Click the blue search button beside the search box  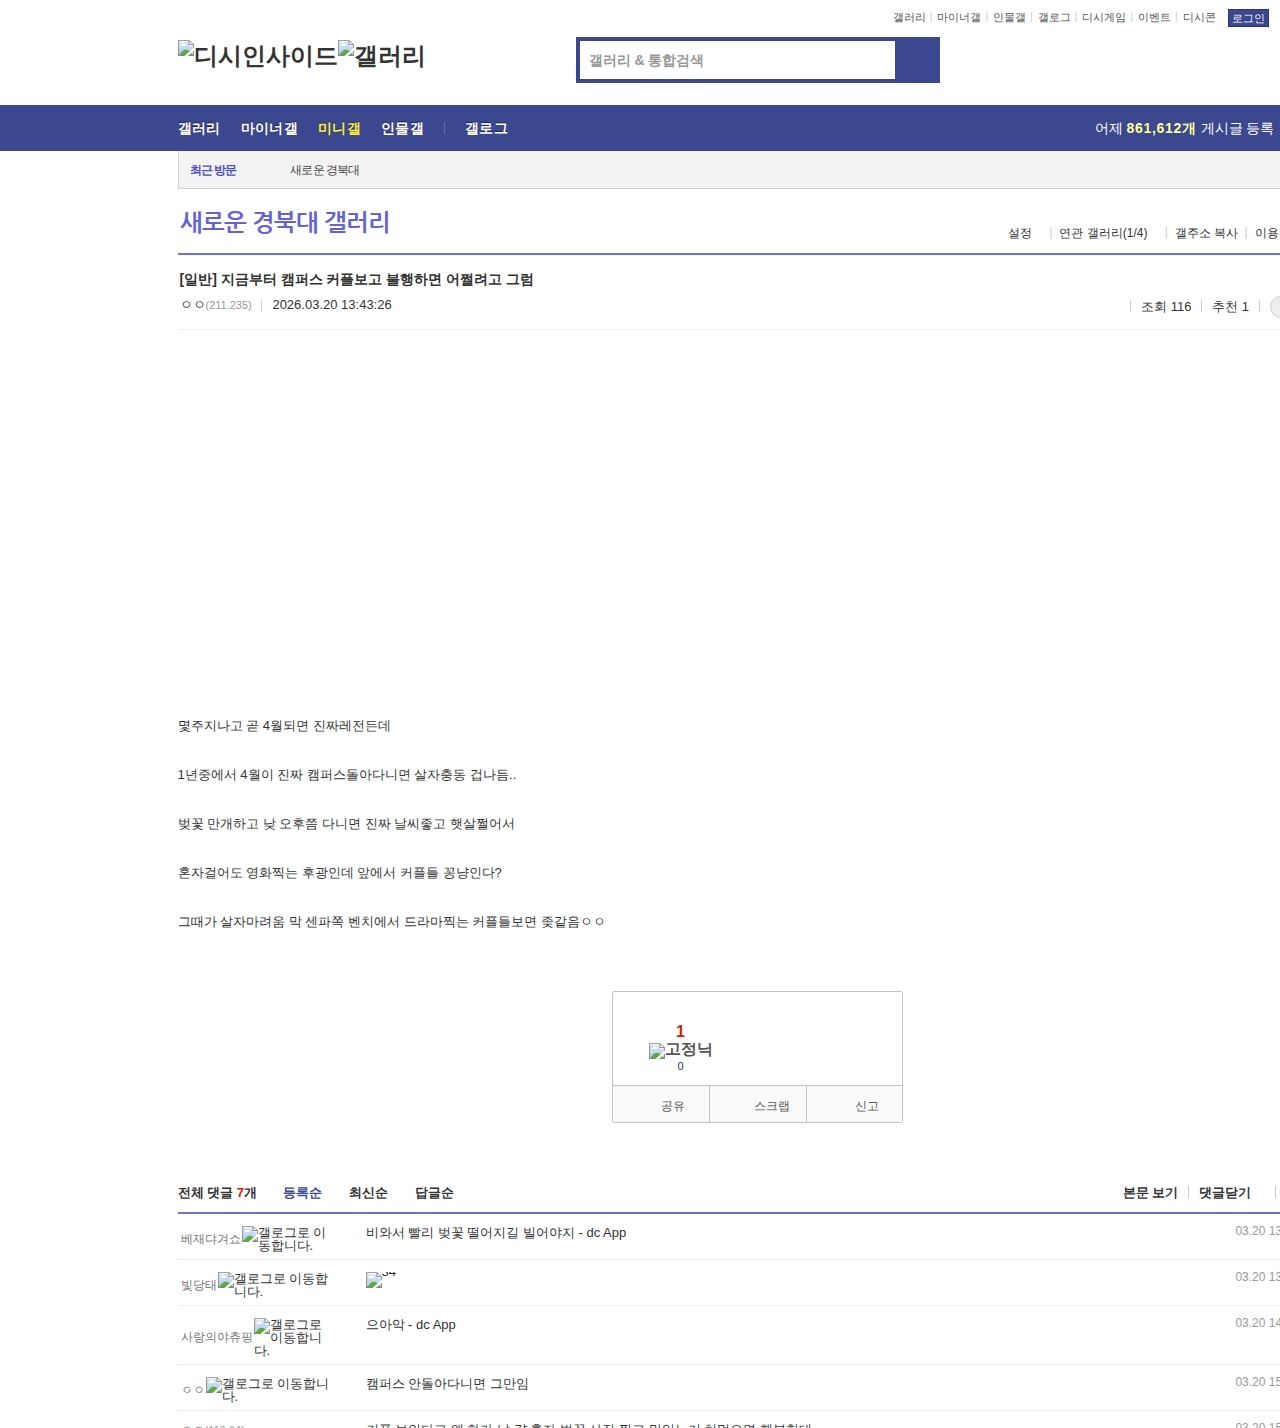point(917,60)
